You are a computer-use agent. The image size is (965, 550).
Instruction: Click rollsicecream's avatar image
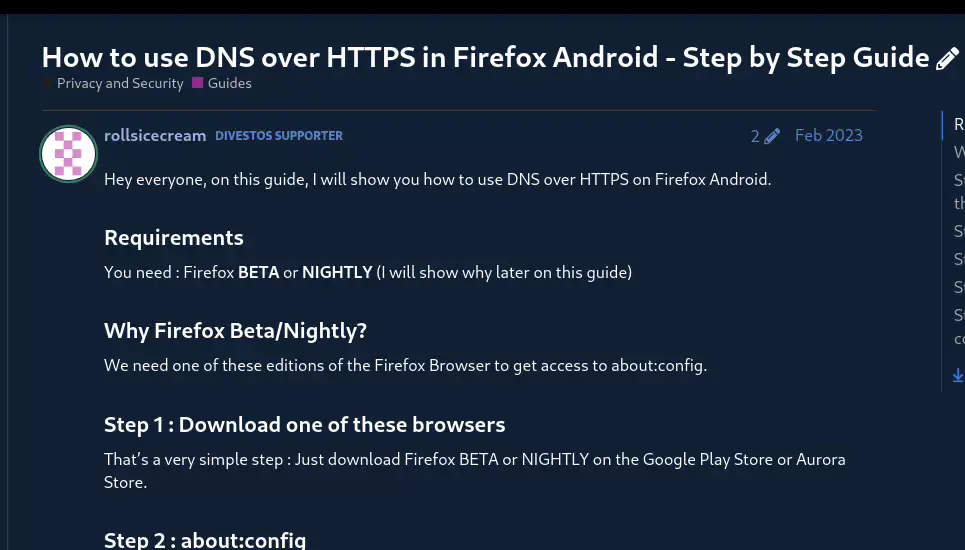point(68,154)
